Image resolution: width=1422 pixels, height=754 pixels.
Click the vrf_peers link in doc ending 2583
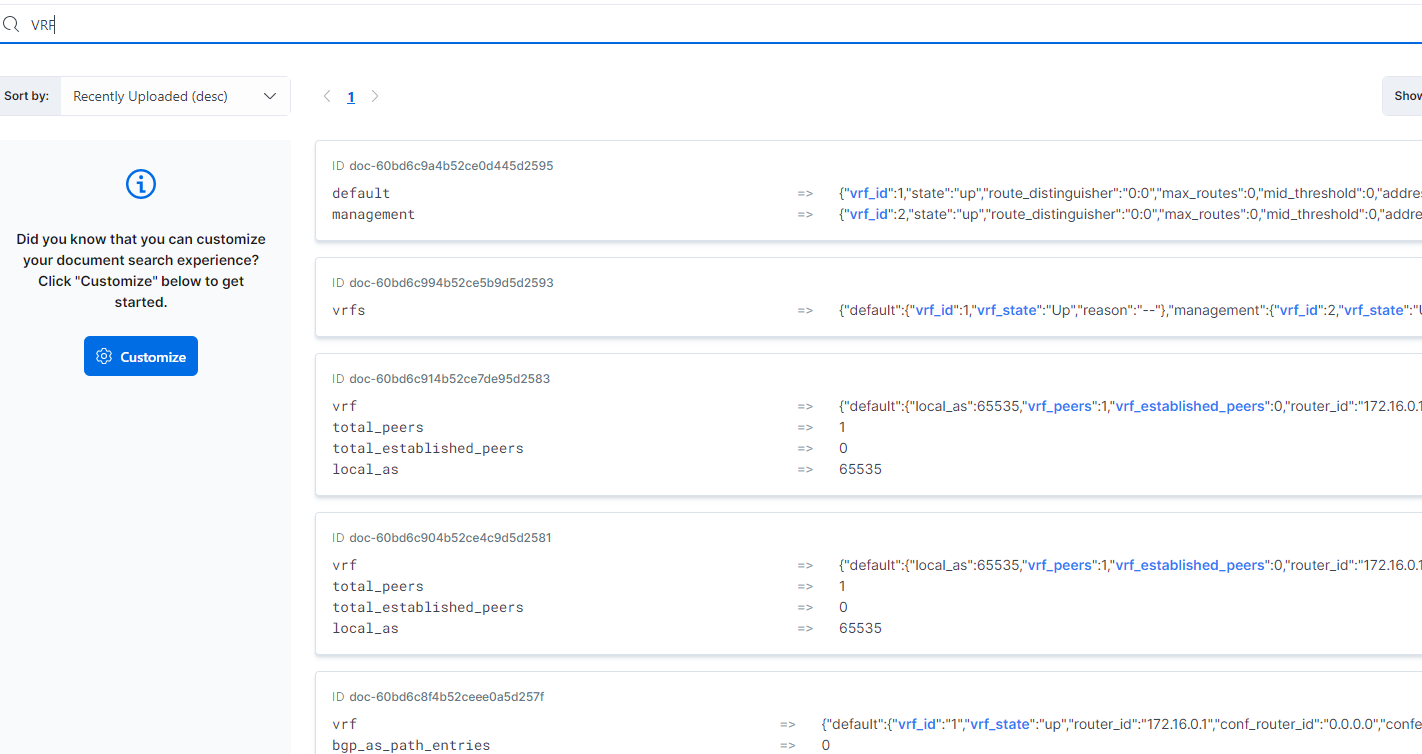click(x=1060, y=406)
